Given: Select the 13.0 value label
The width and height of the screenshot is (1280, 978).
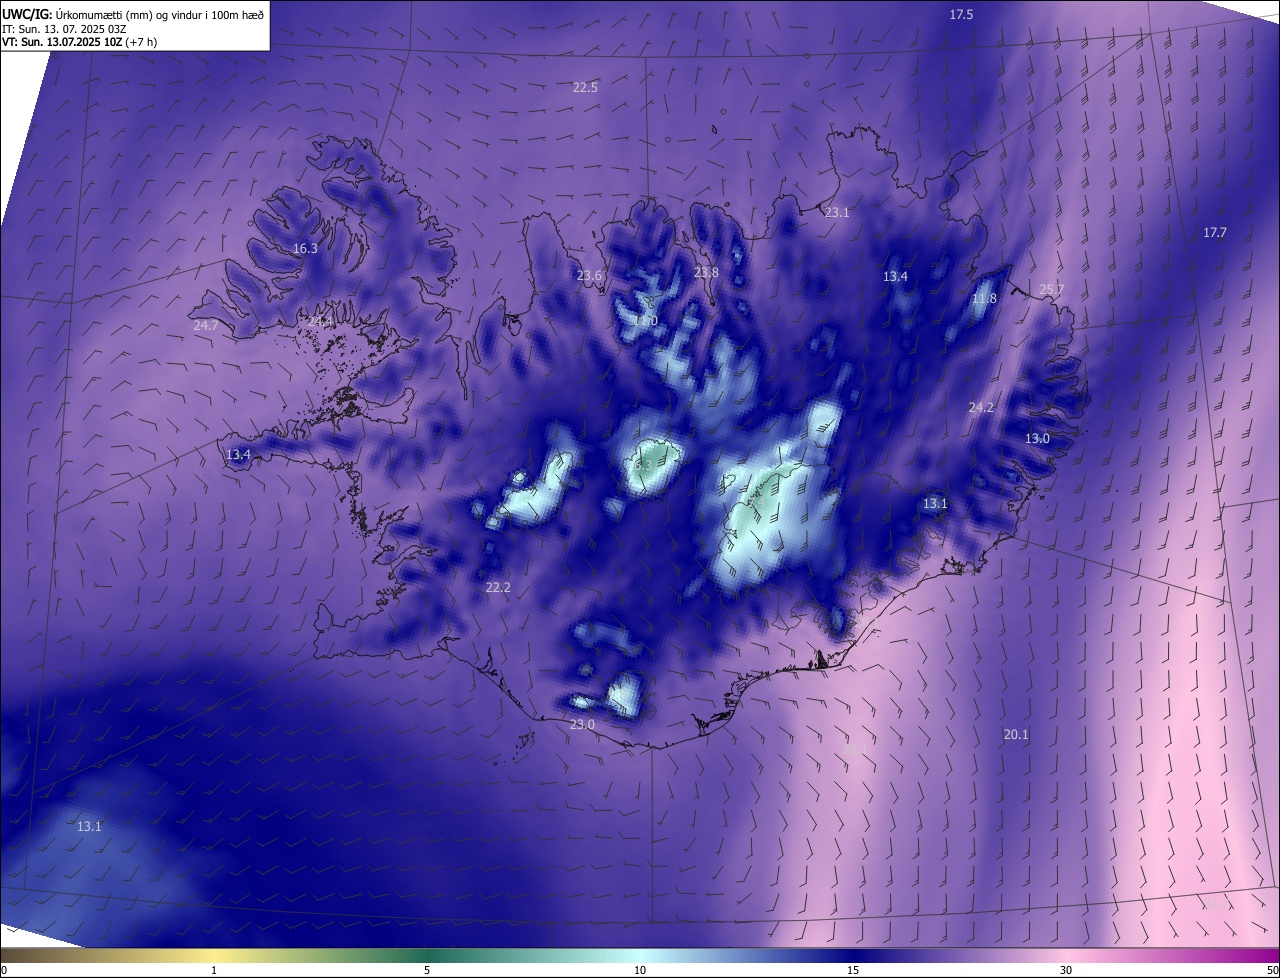Looking at the screenshot, I should point(1037,438).
